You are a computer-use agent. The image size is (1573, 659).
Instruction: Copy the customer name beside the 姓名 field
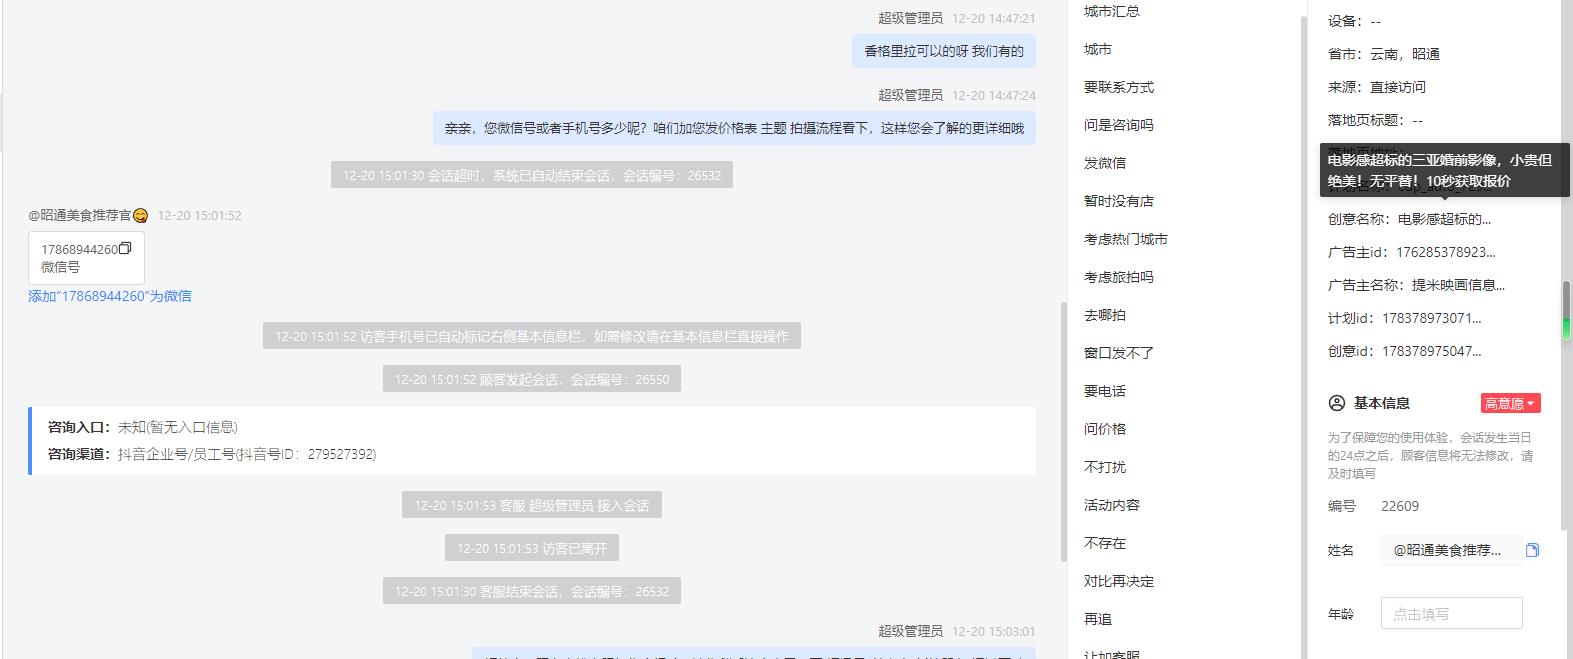pyautogui.click(x=1532, y=550)
